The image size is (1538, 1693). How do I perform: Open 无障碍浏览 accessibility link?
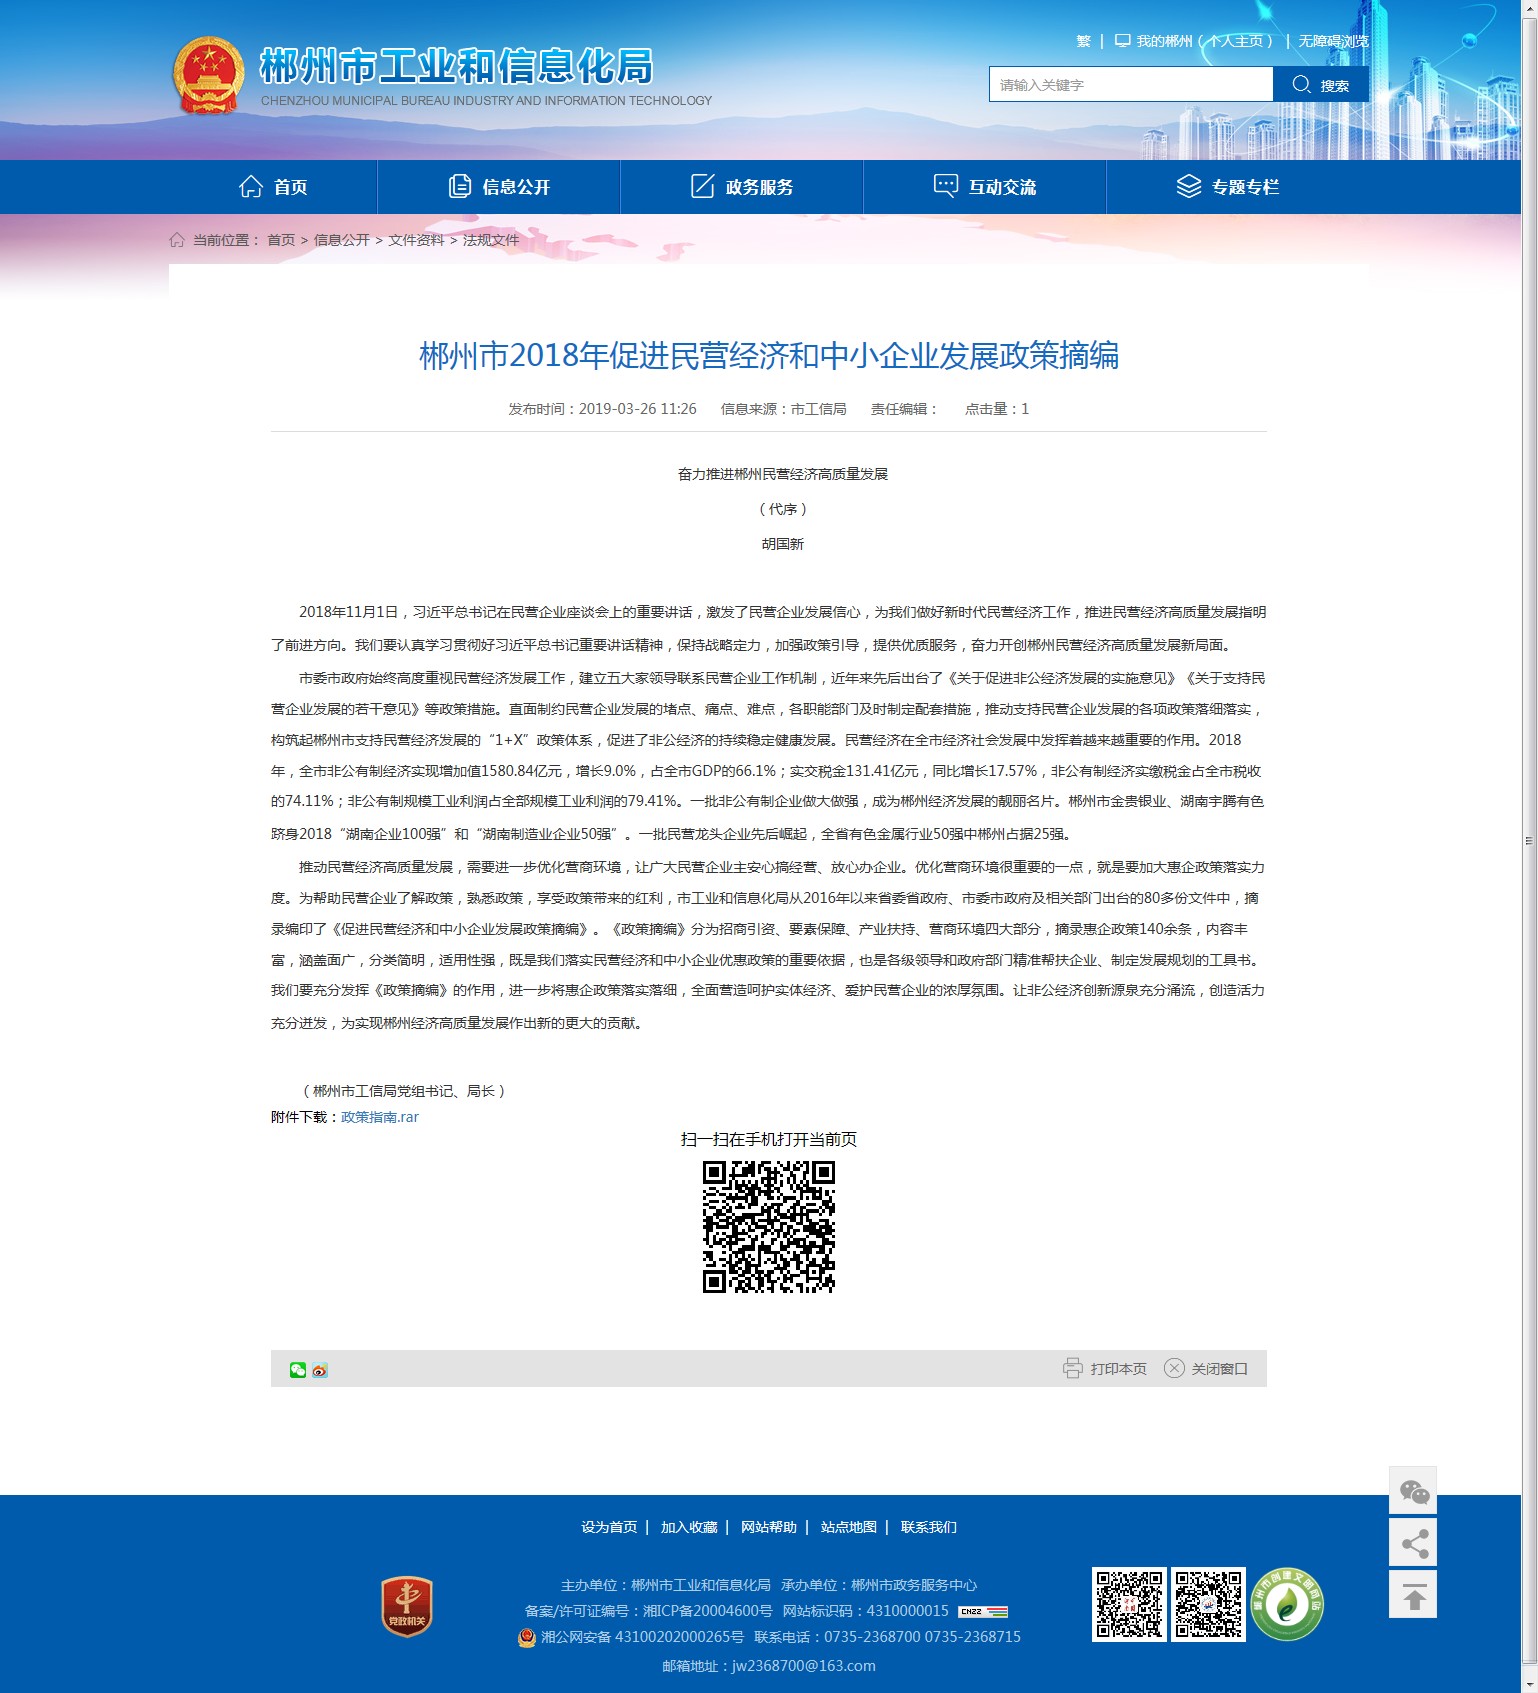click(1334, 41)
